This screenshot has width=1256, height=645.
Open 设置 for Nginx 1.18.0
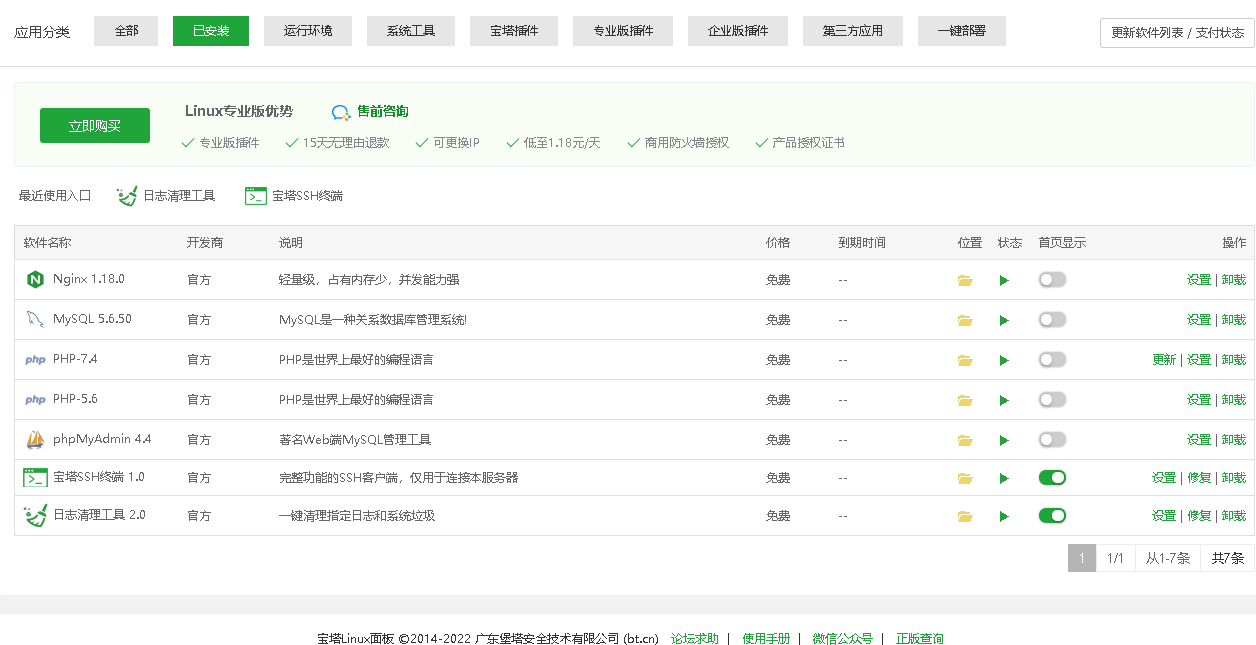(x=1199, y=280)
